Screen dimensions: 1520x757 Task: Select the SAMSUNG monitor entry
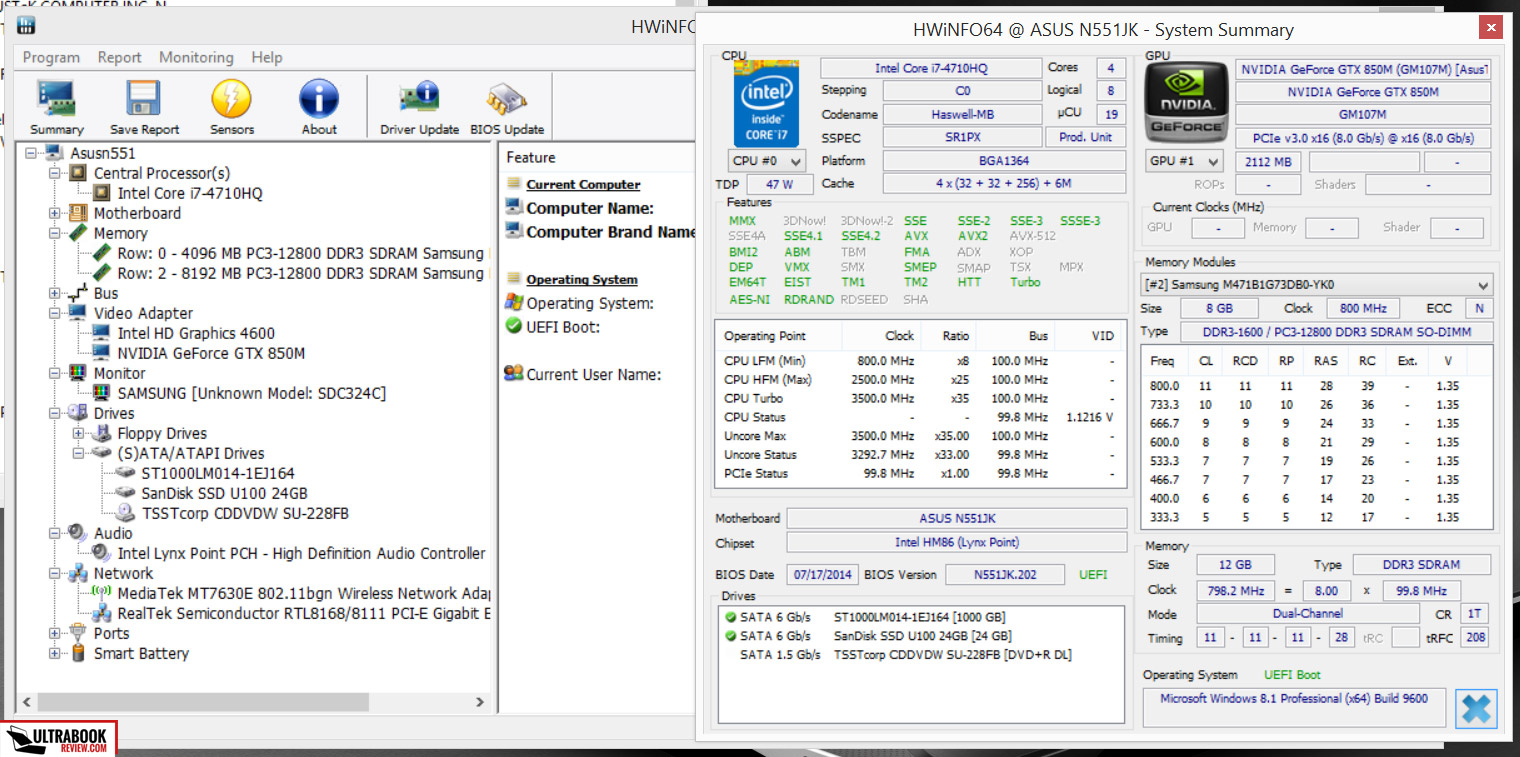pos(251,393)
